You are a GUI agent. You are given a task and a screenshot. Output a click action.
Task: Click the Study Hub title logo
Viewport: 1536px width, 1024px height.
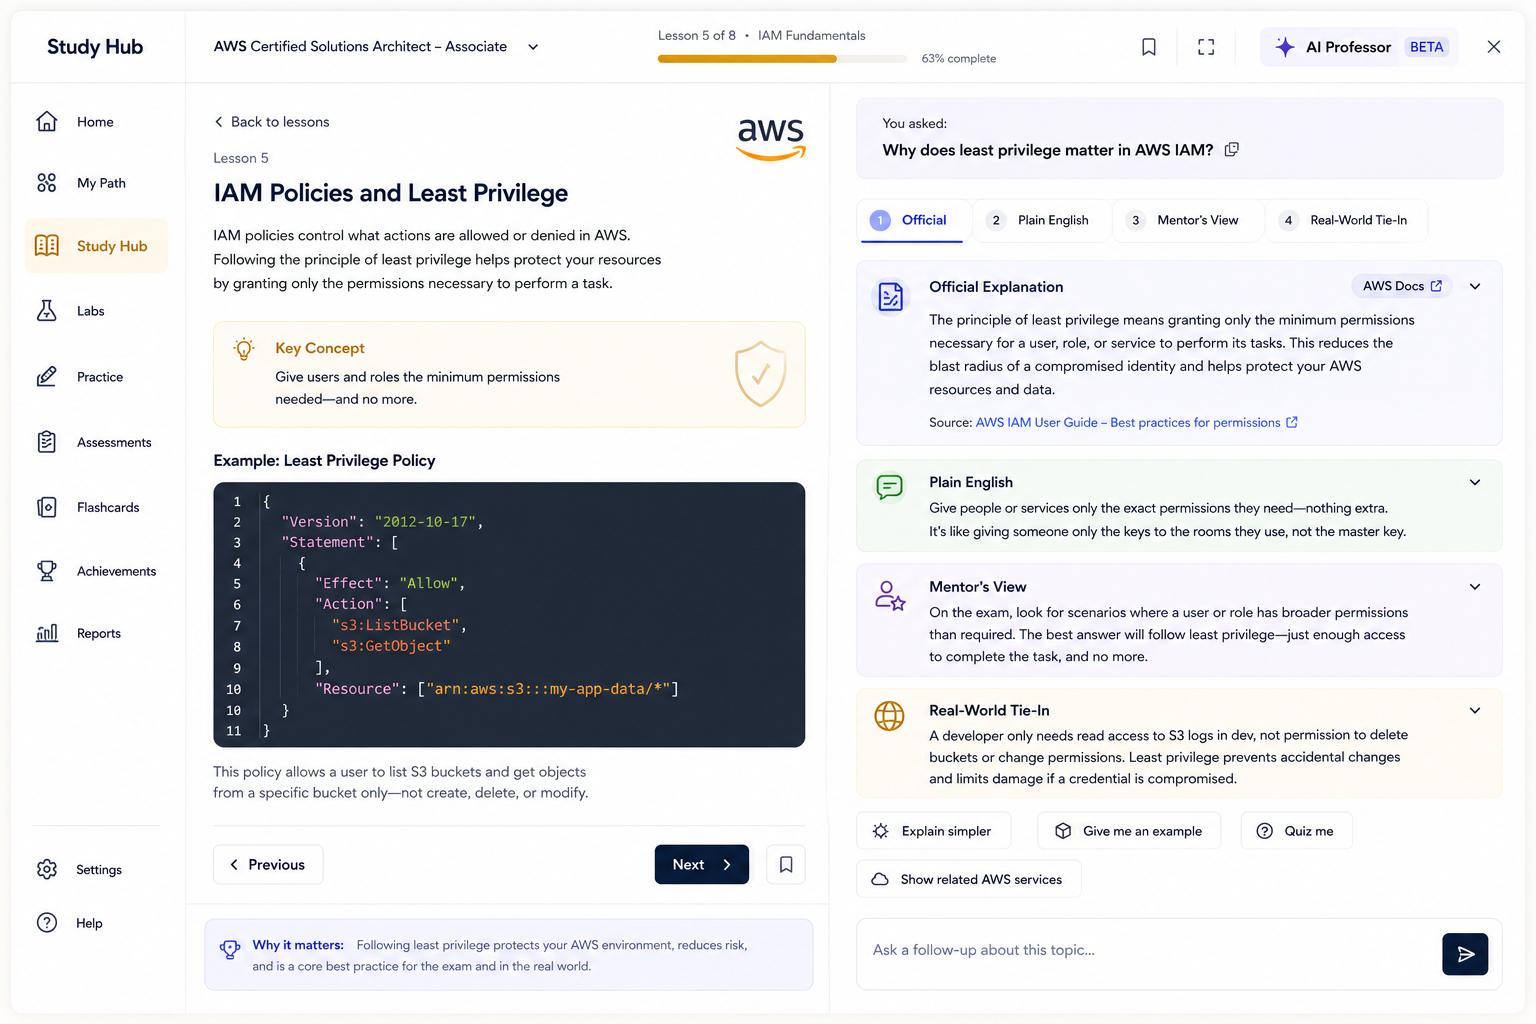(x=95, y=47)
